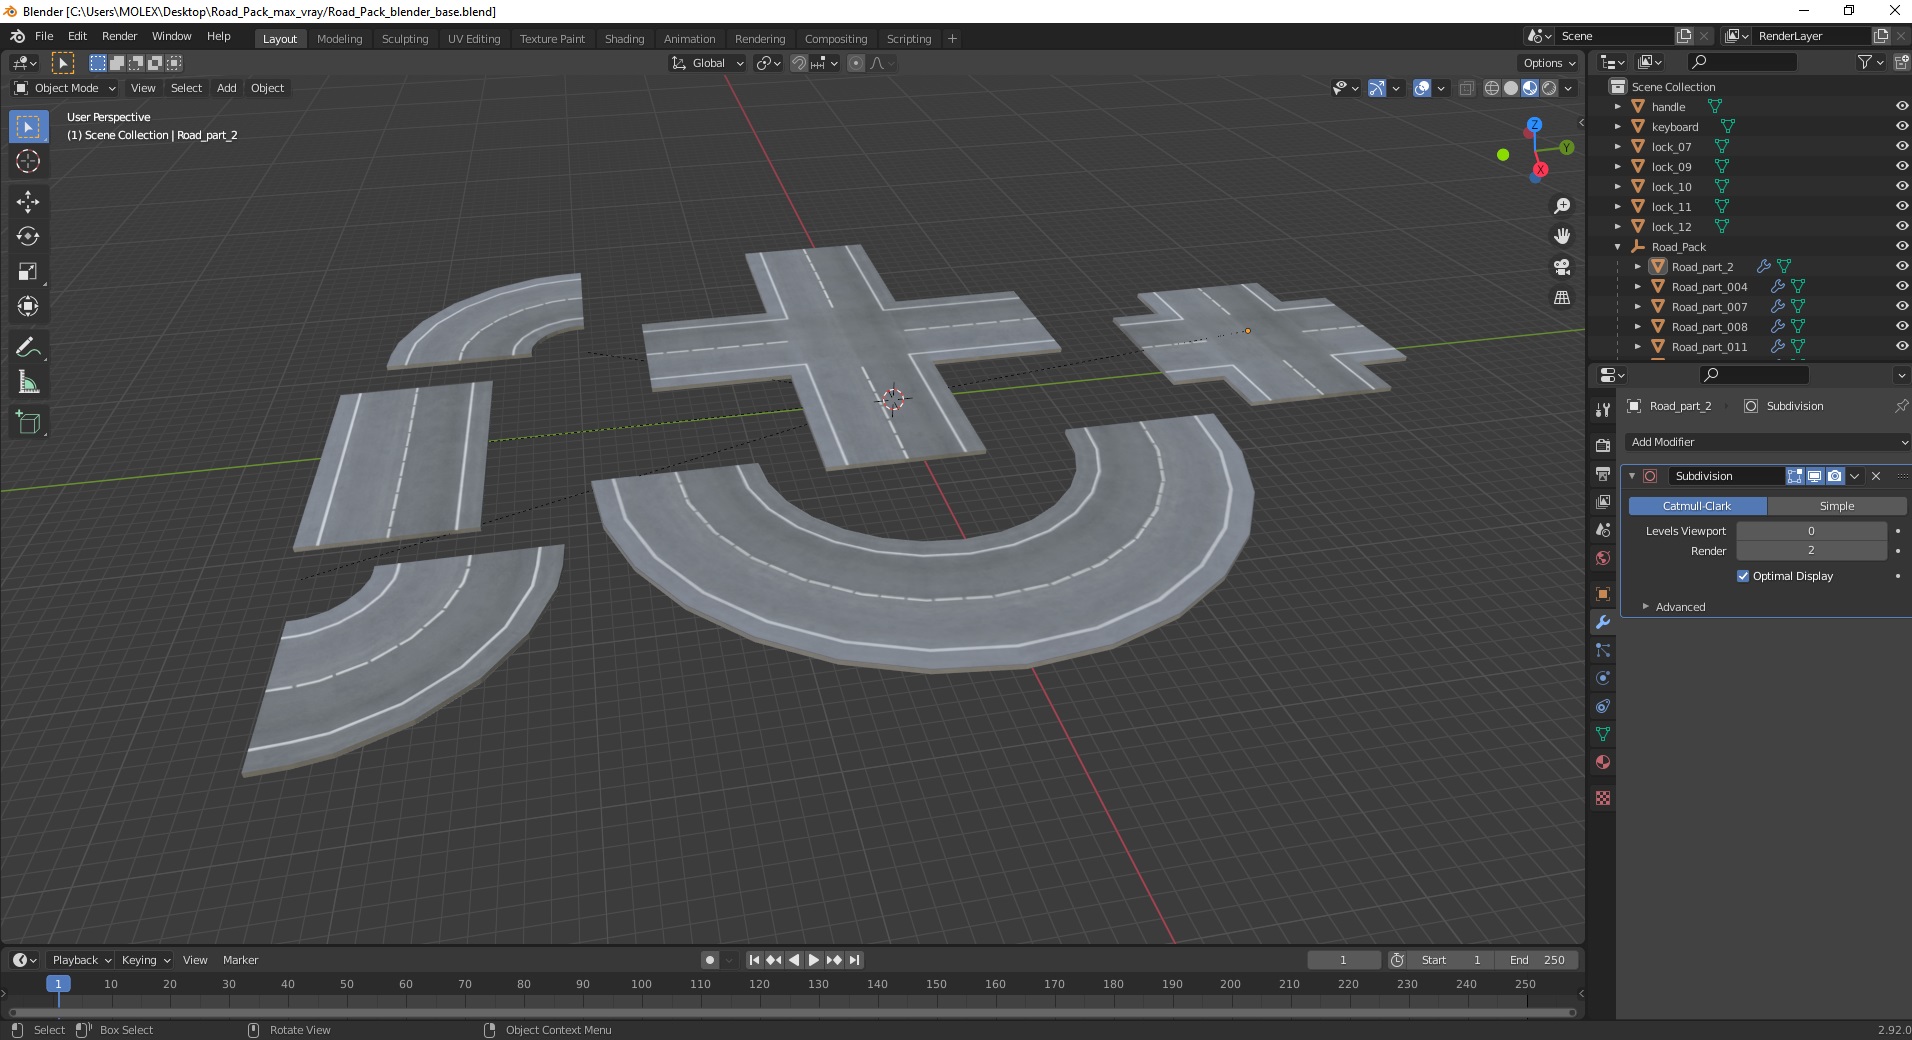The image size is (1912, 1040).
Task: Open the Output properties tab
Action: click(1603, 473)
